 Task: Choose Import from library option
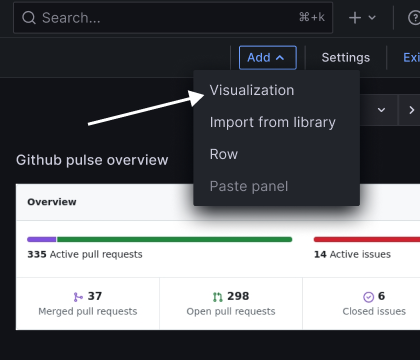[272, 122]
